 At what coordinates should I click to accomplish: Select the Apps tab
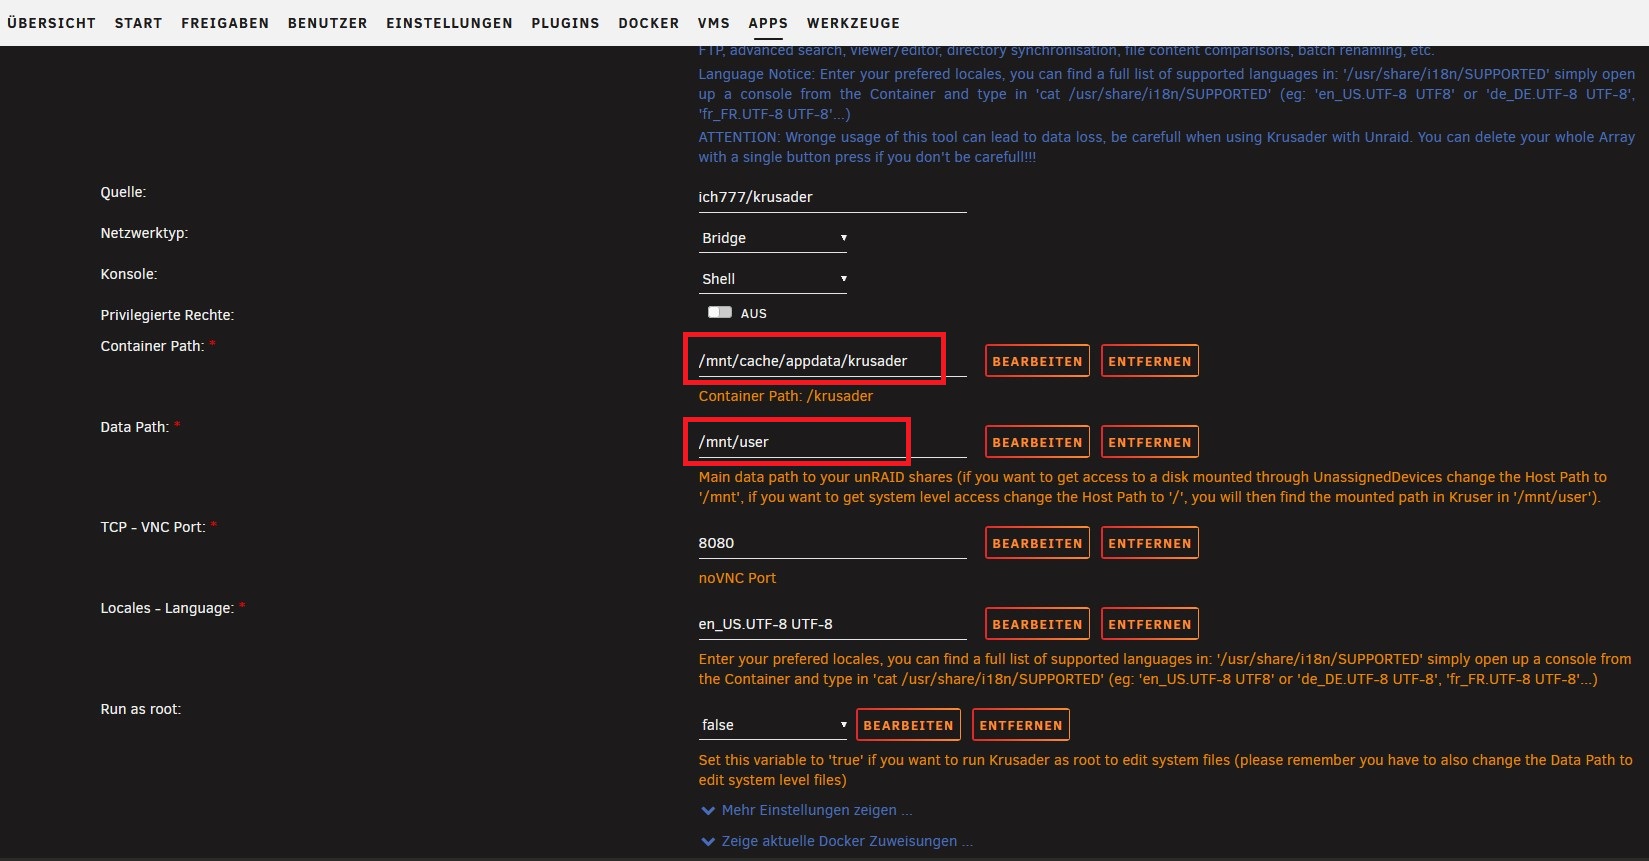pyautogui.click(x=768, y=23)
